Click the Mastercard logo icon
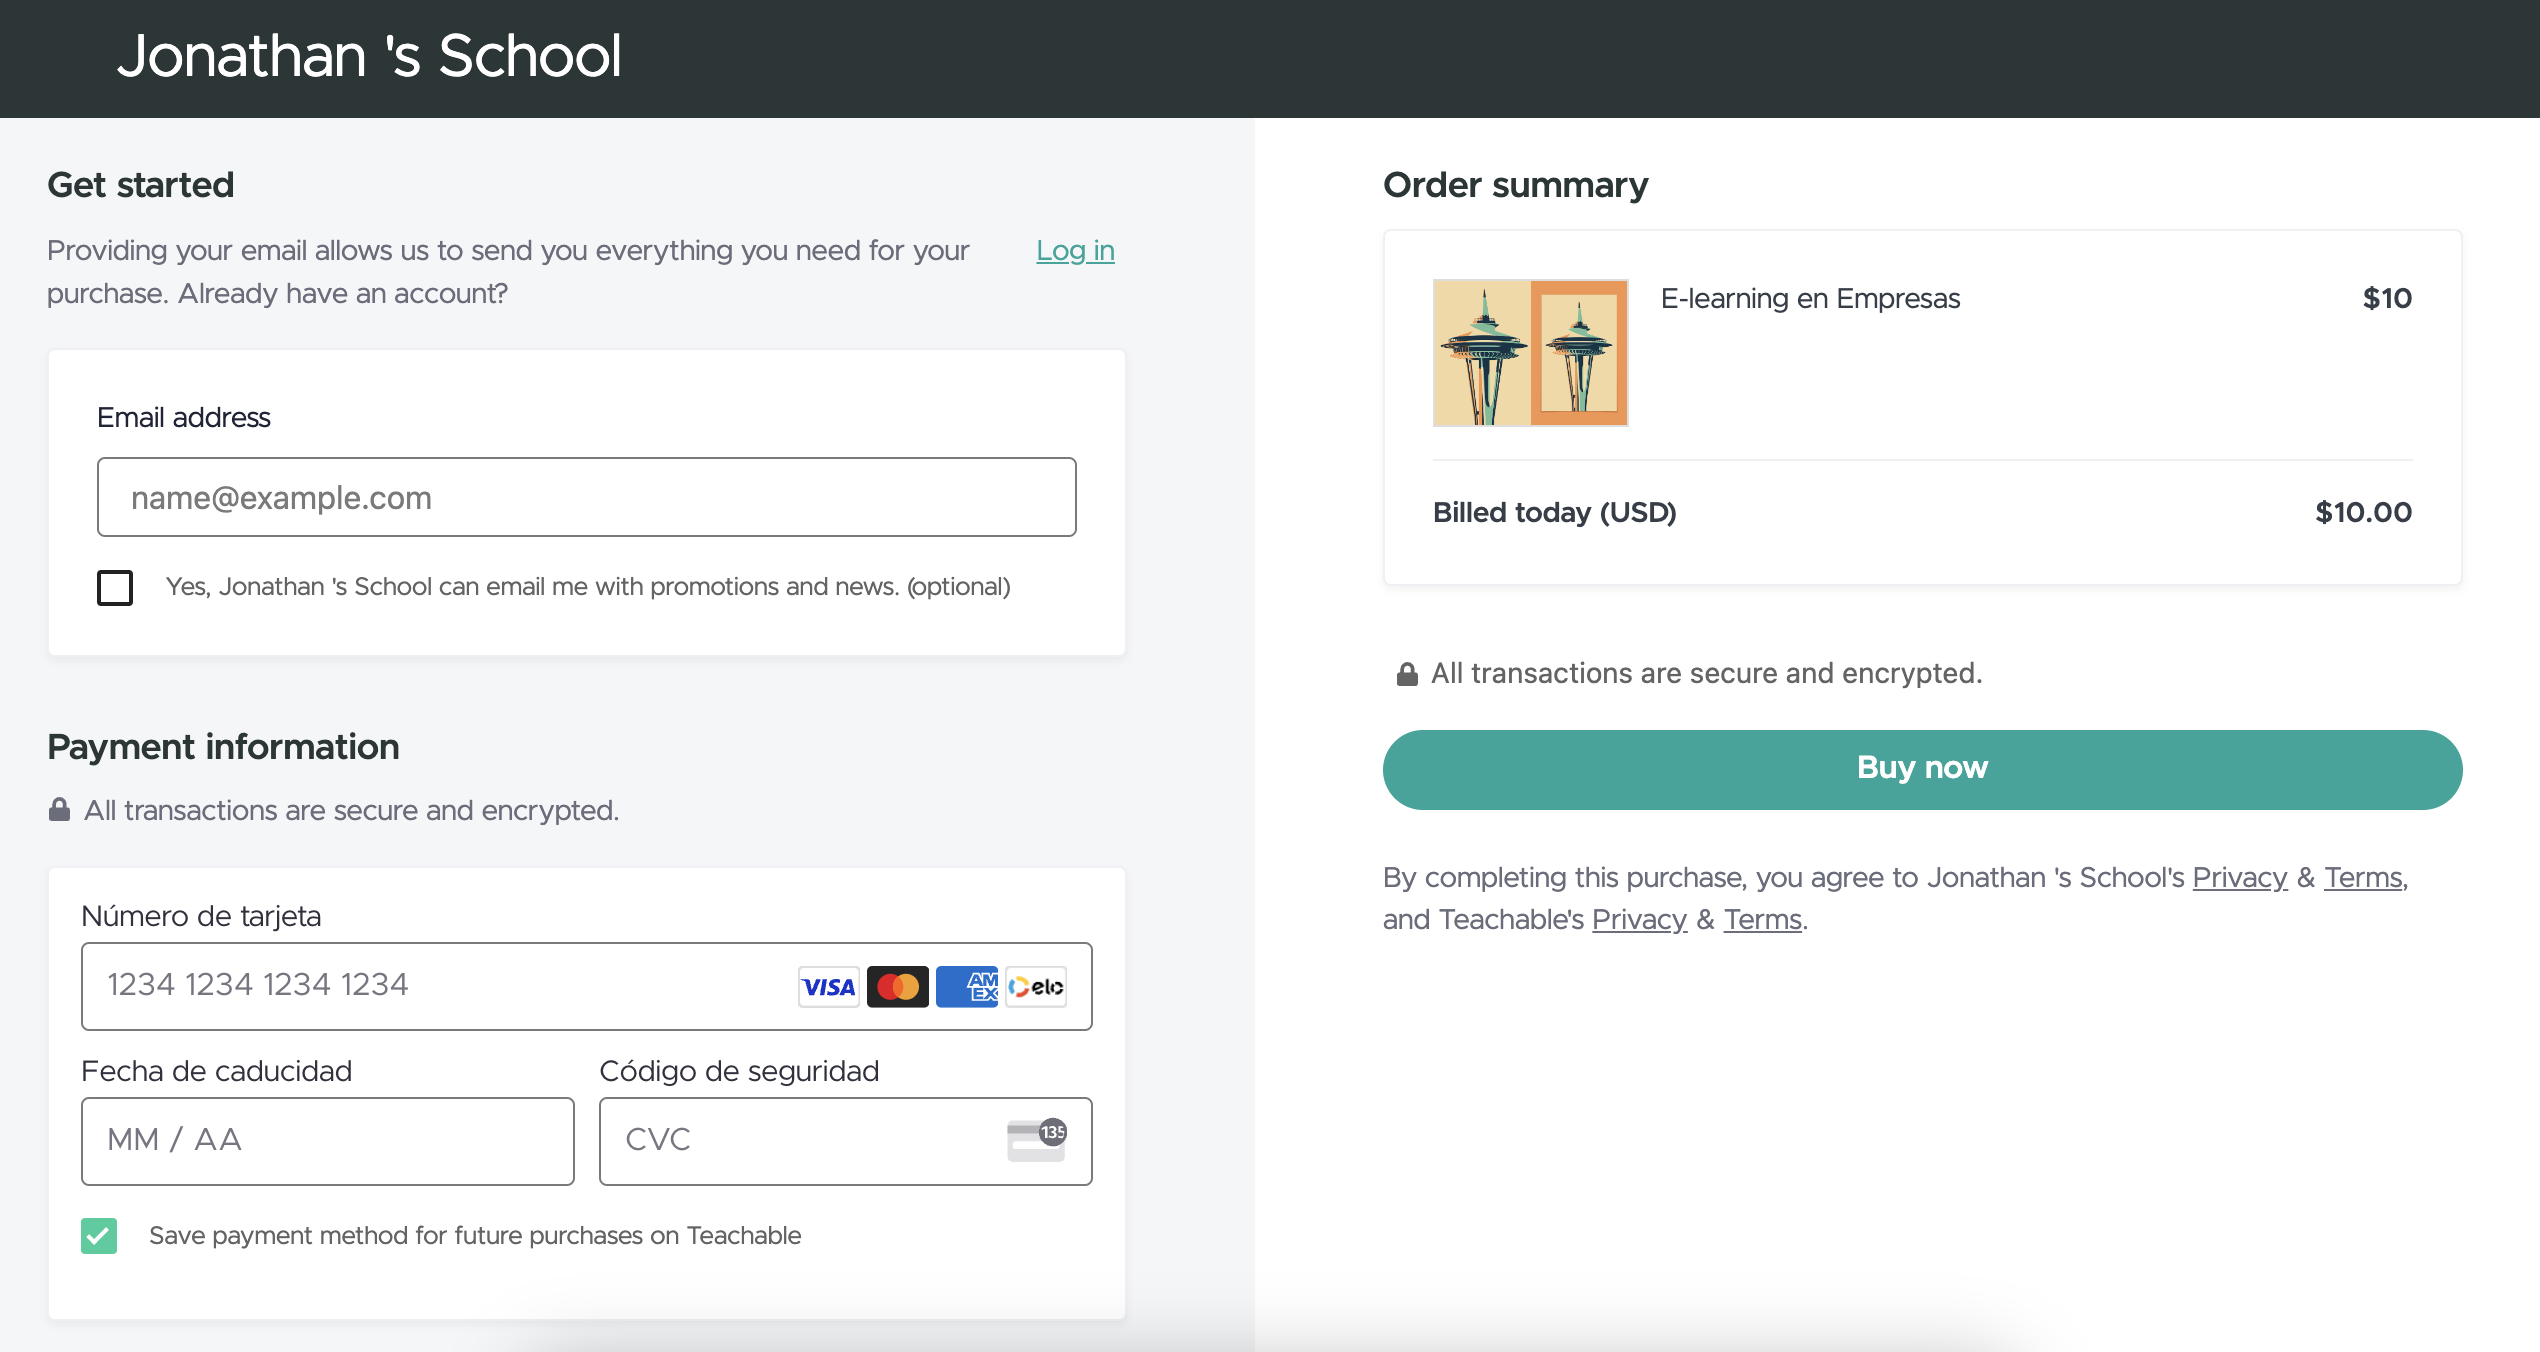The width and height of the screenshot is (2540, 1352). coord(898,987)
